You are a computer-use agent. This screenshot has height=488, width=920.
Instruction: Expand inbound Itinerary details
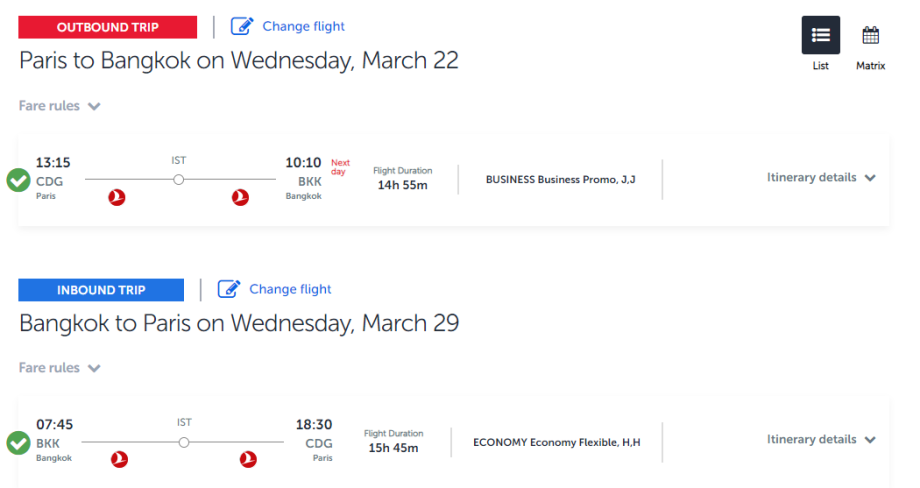[821, 440]
